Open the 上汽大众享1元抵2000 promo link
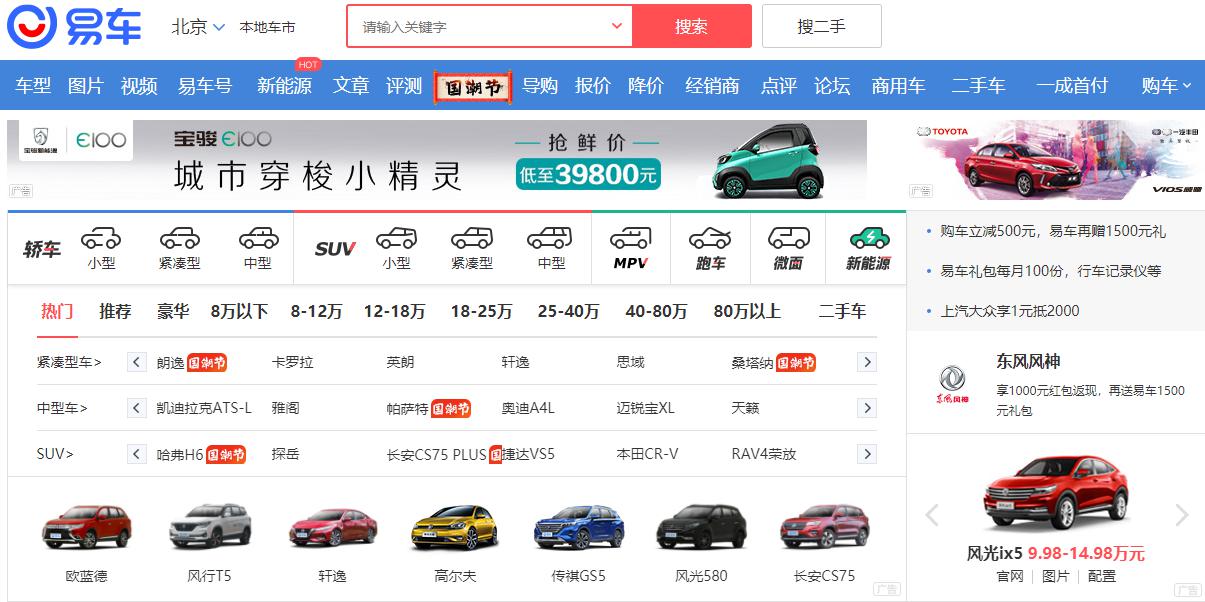1205x602 pixels. tap(1010, 311)
